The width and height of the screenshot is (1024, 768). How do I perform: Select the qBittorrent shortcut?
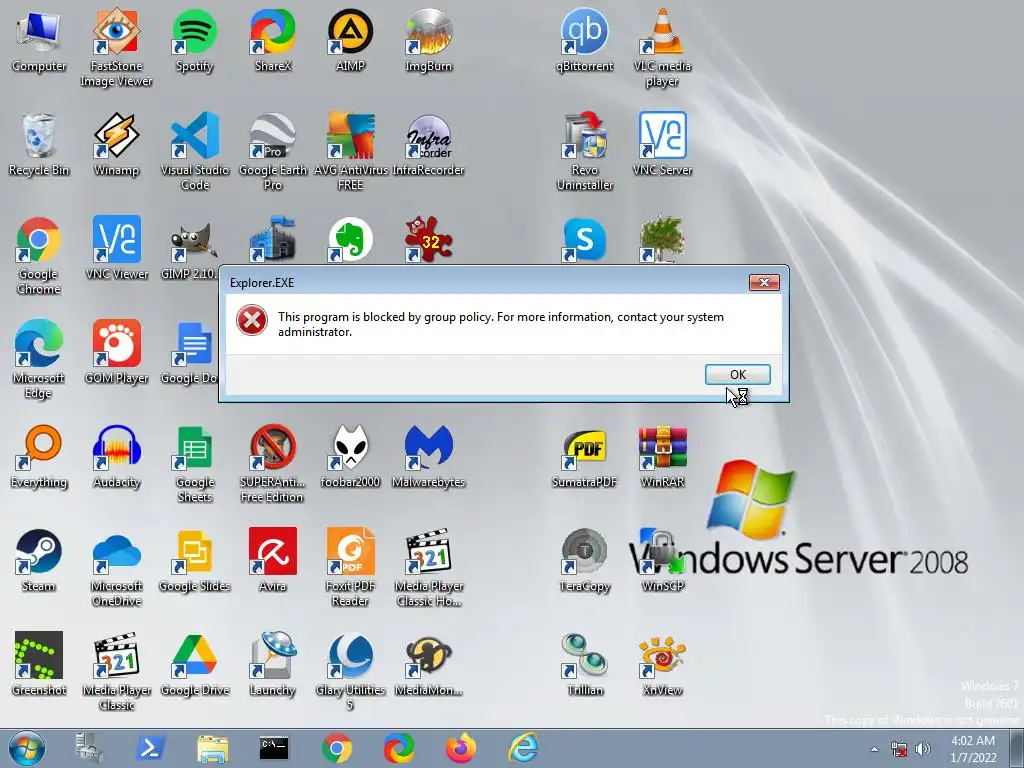coord(584,40)
